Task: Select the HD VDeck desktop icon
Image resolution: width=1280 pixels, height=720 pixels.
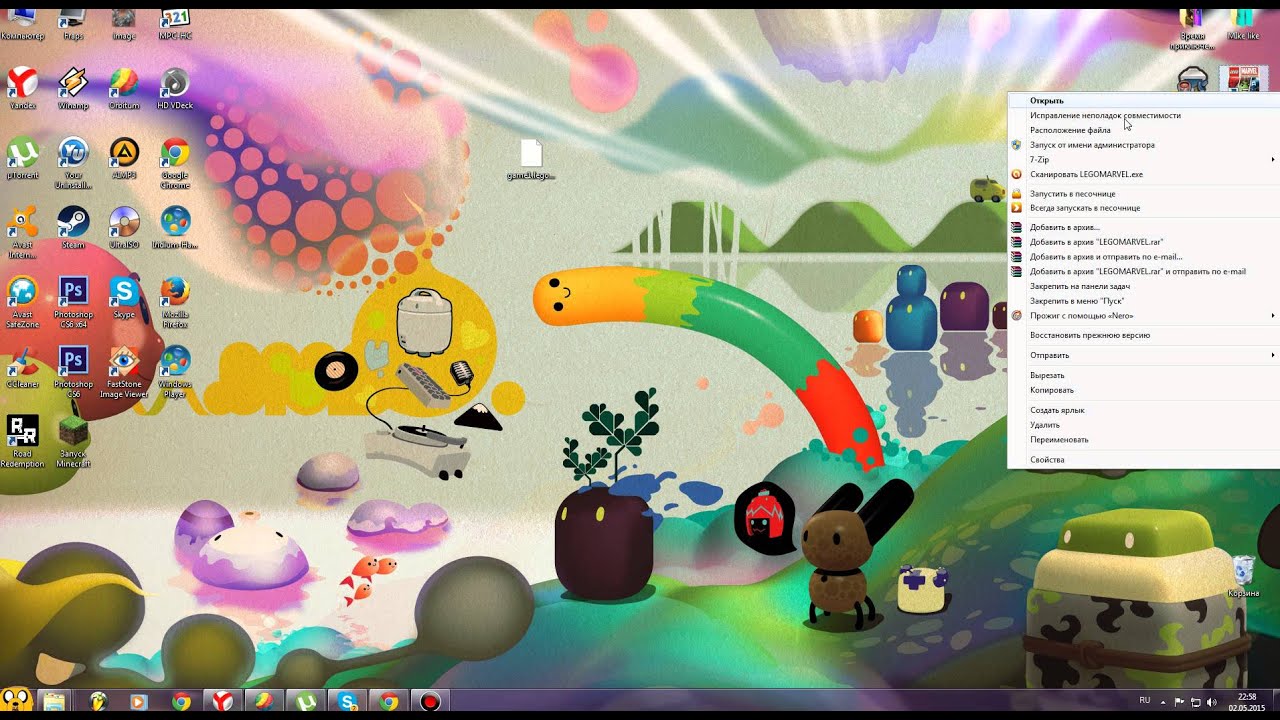Action: (x=175, y=87)
